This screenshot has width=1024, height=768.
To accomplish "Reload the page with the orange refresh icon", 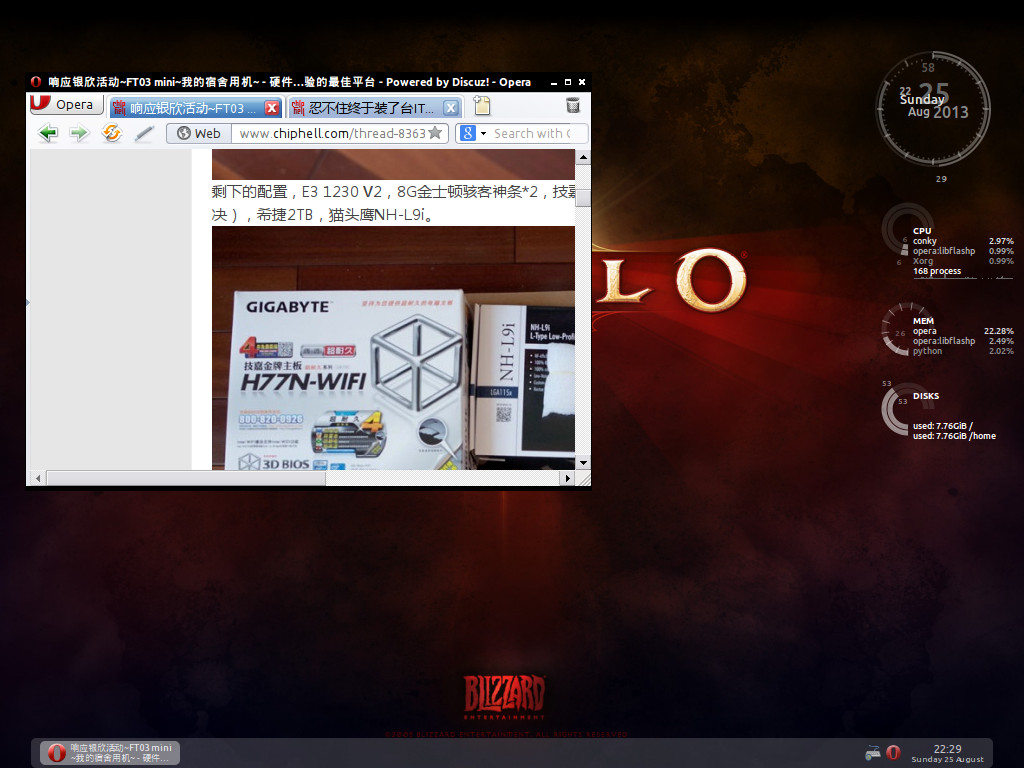I will click(112, 133).
